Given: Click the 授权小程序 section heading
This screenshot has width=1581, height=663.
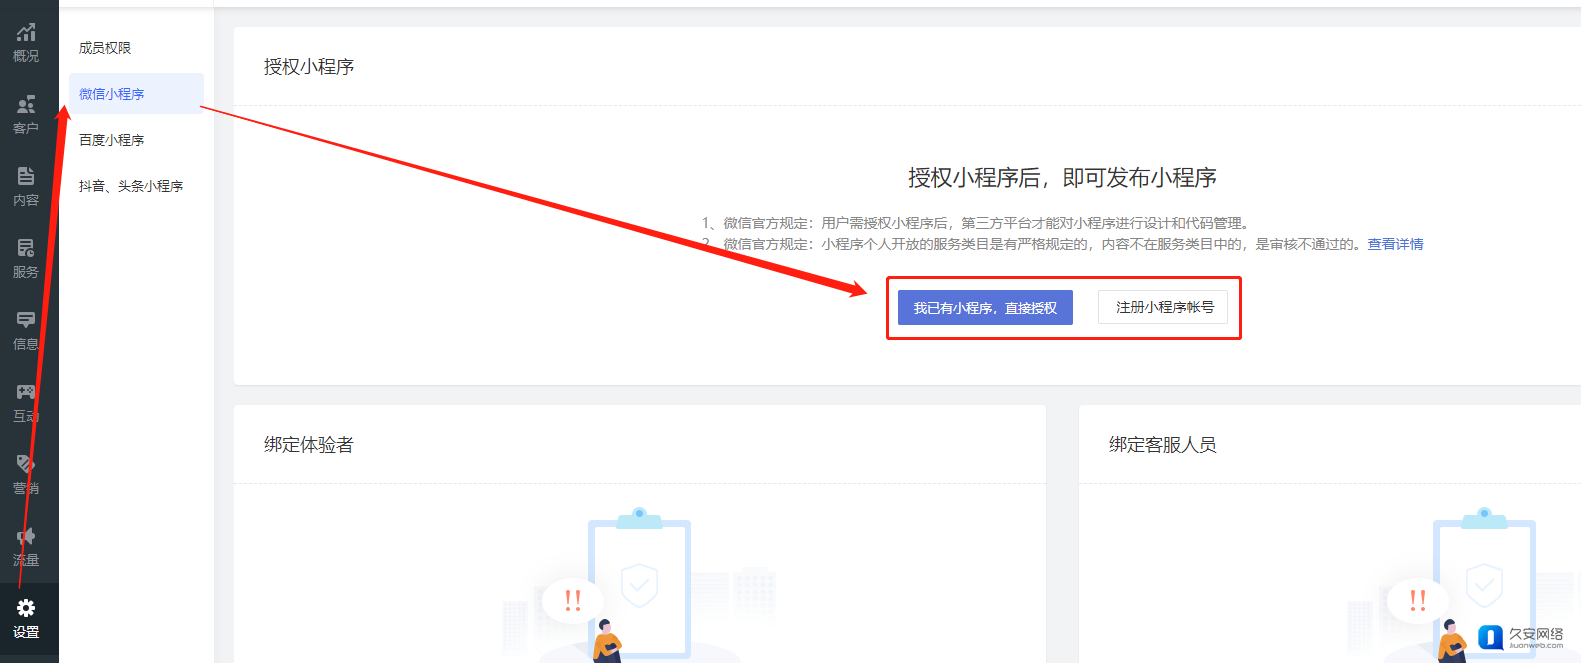Looking at the screenshot, I should (309, 67).
